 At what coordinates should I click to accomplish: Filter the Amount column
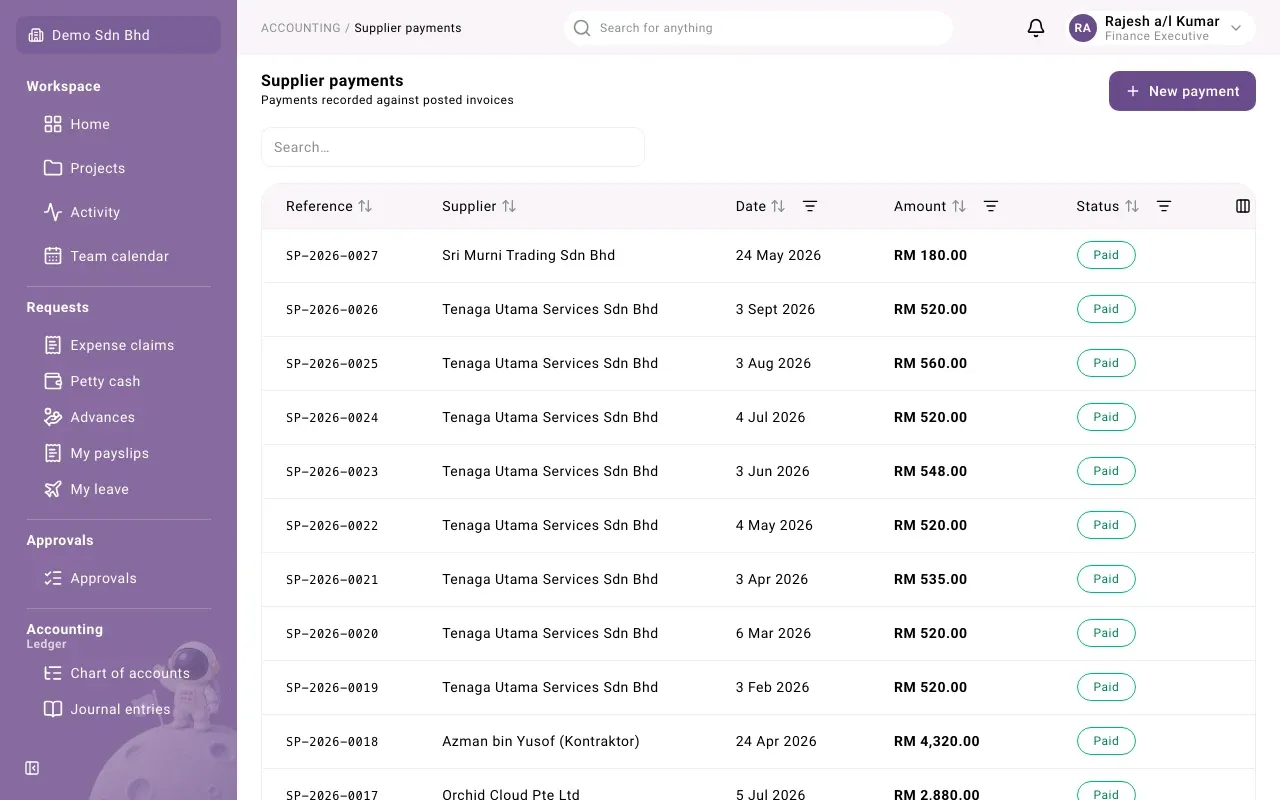(991, 206)
